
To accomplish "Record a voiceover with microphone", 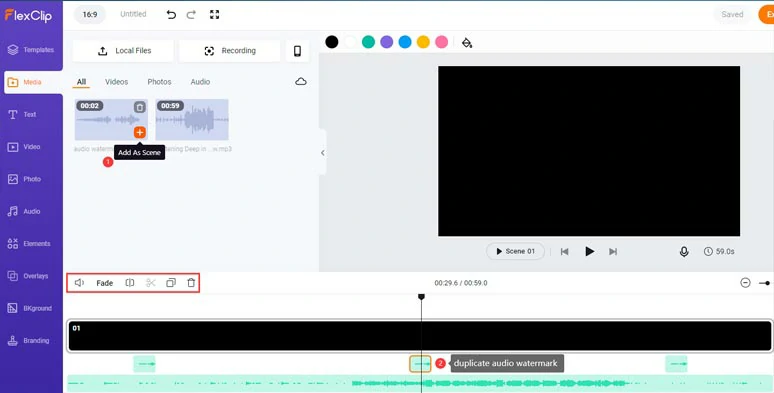I will point(684,252).
